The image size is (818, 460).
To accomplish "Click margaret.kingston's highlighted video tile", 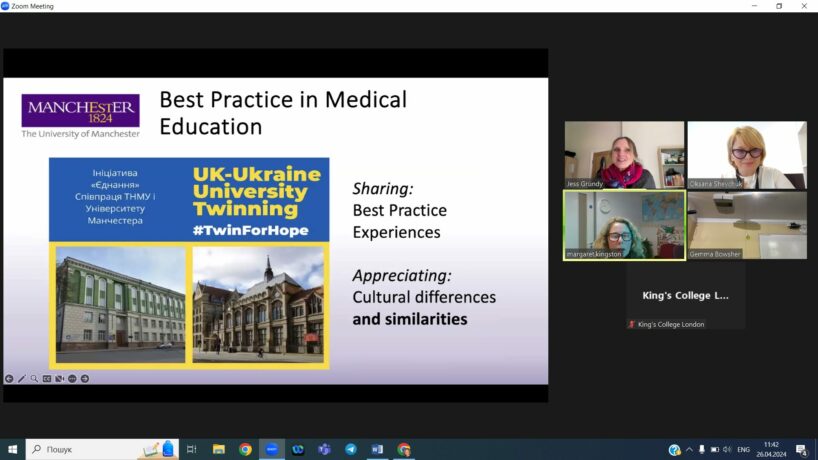I will click(624, 225).
